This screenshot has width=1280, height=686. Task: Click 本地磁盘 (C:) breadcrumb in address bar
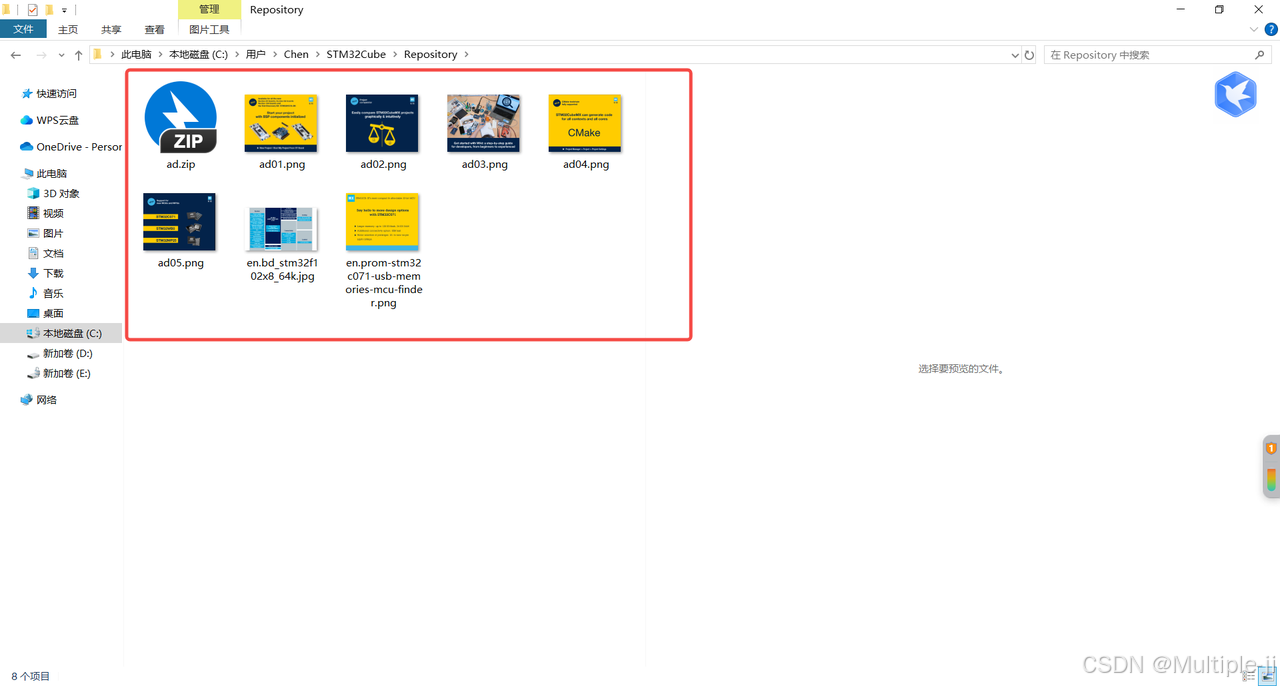click(x=198, y=55)
